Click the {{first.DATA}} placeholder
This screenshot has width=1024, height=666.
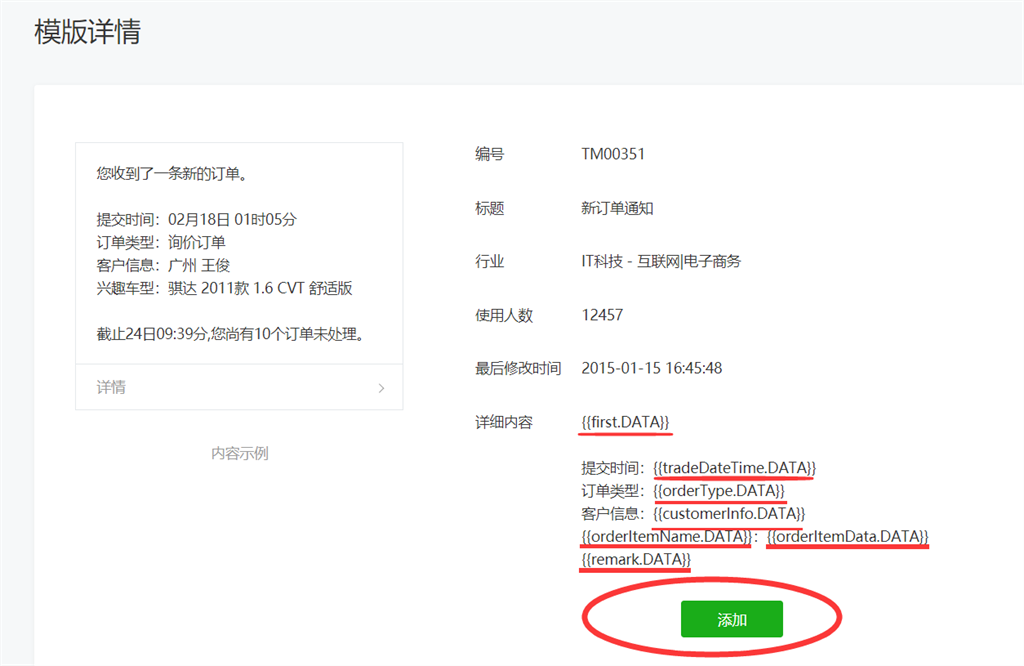click(626, 422)
